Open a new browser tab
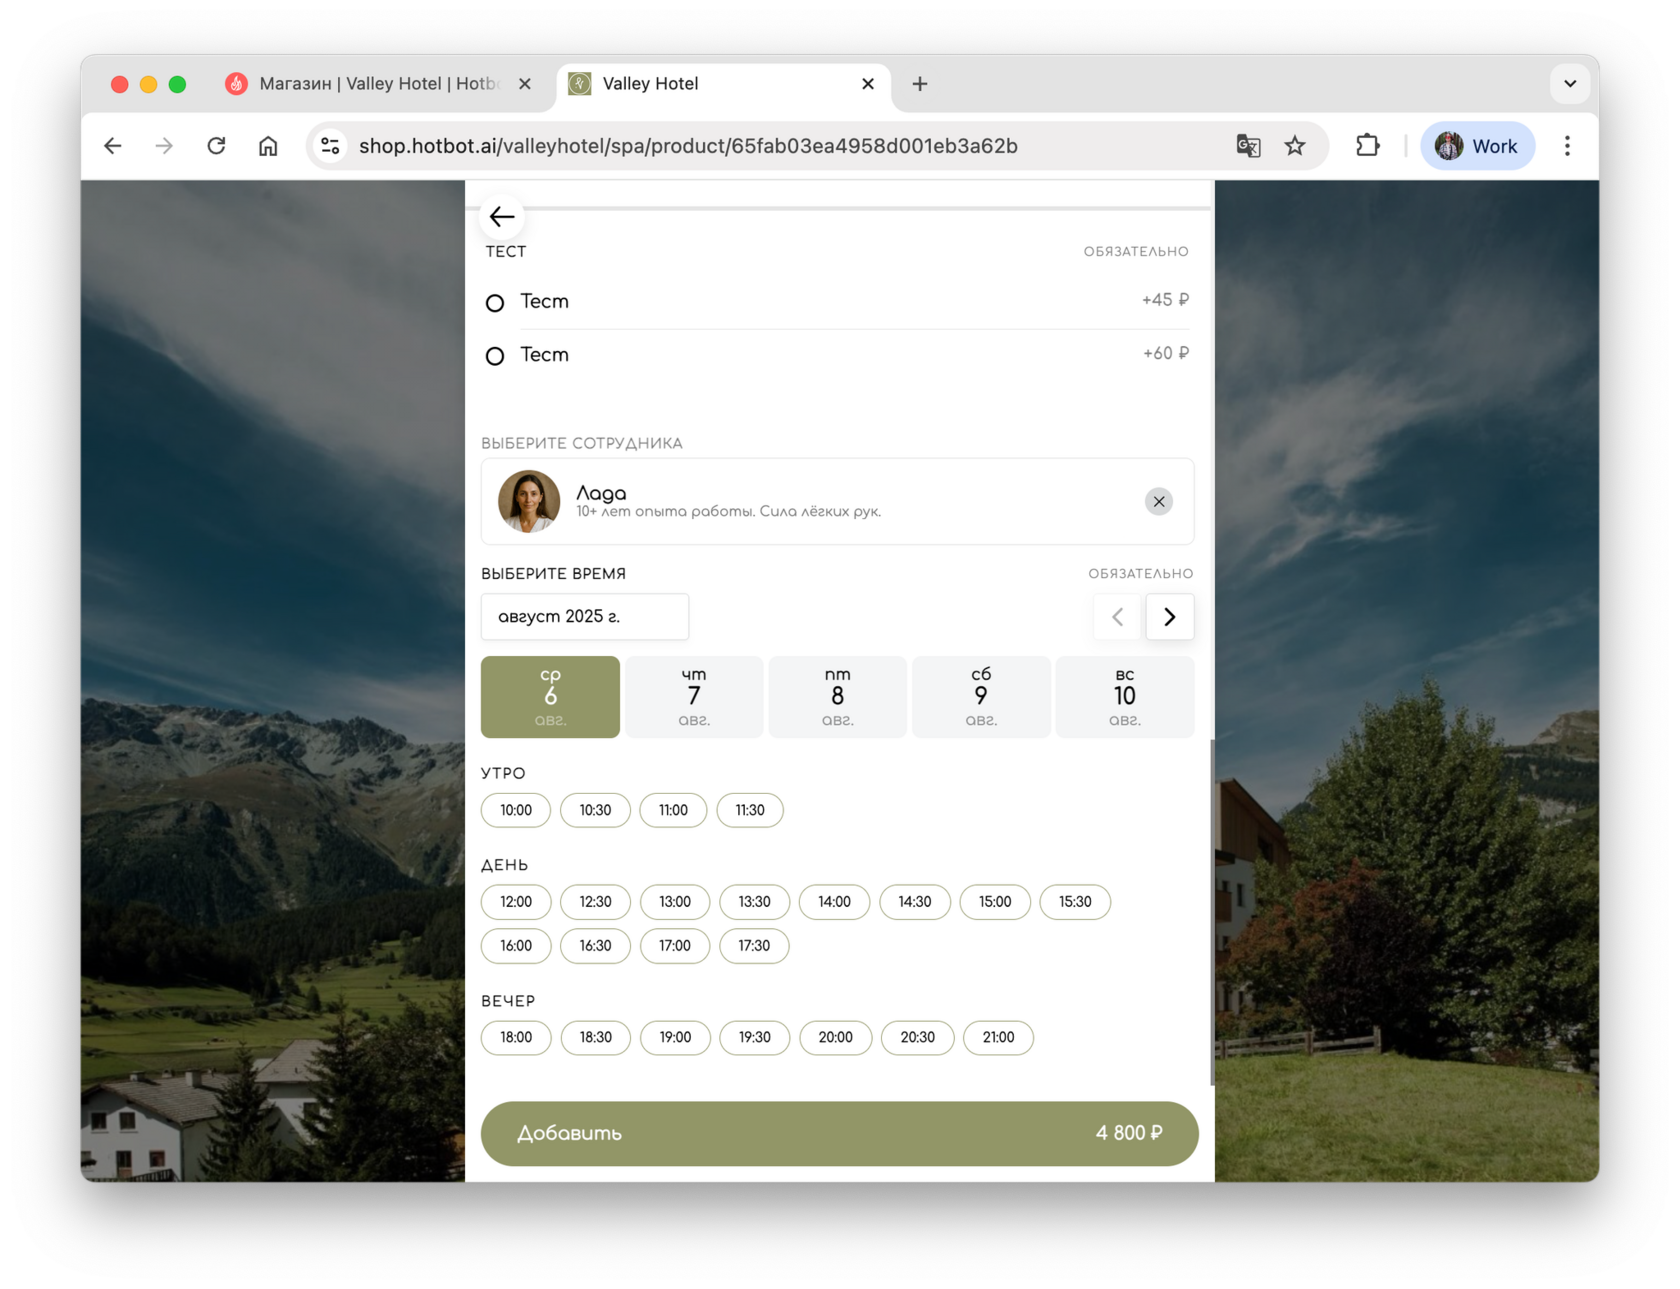 point(920,84)
